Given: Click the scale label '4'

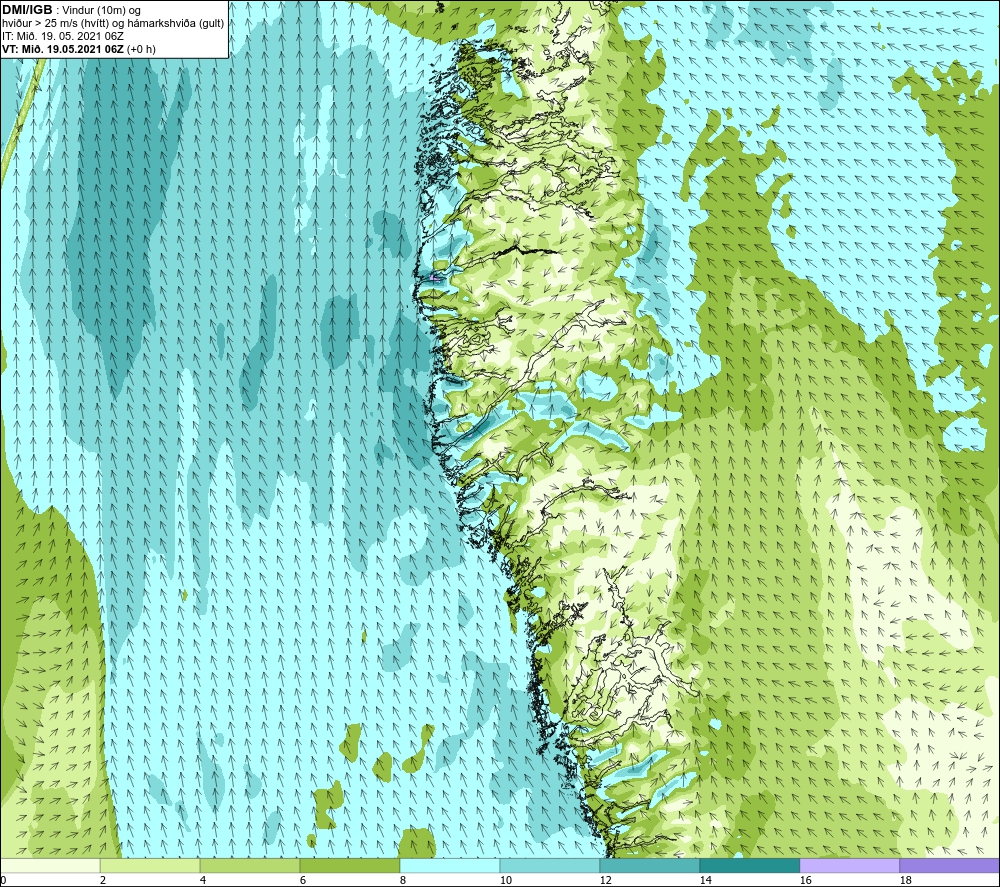Looking at the screenshot, I should click(203, 880).
